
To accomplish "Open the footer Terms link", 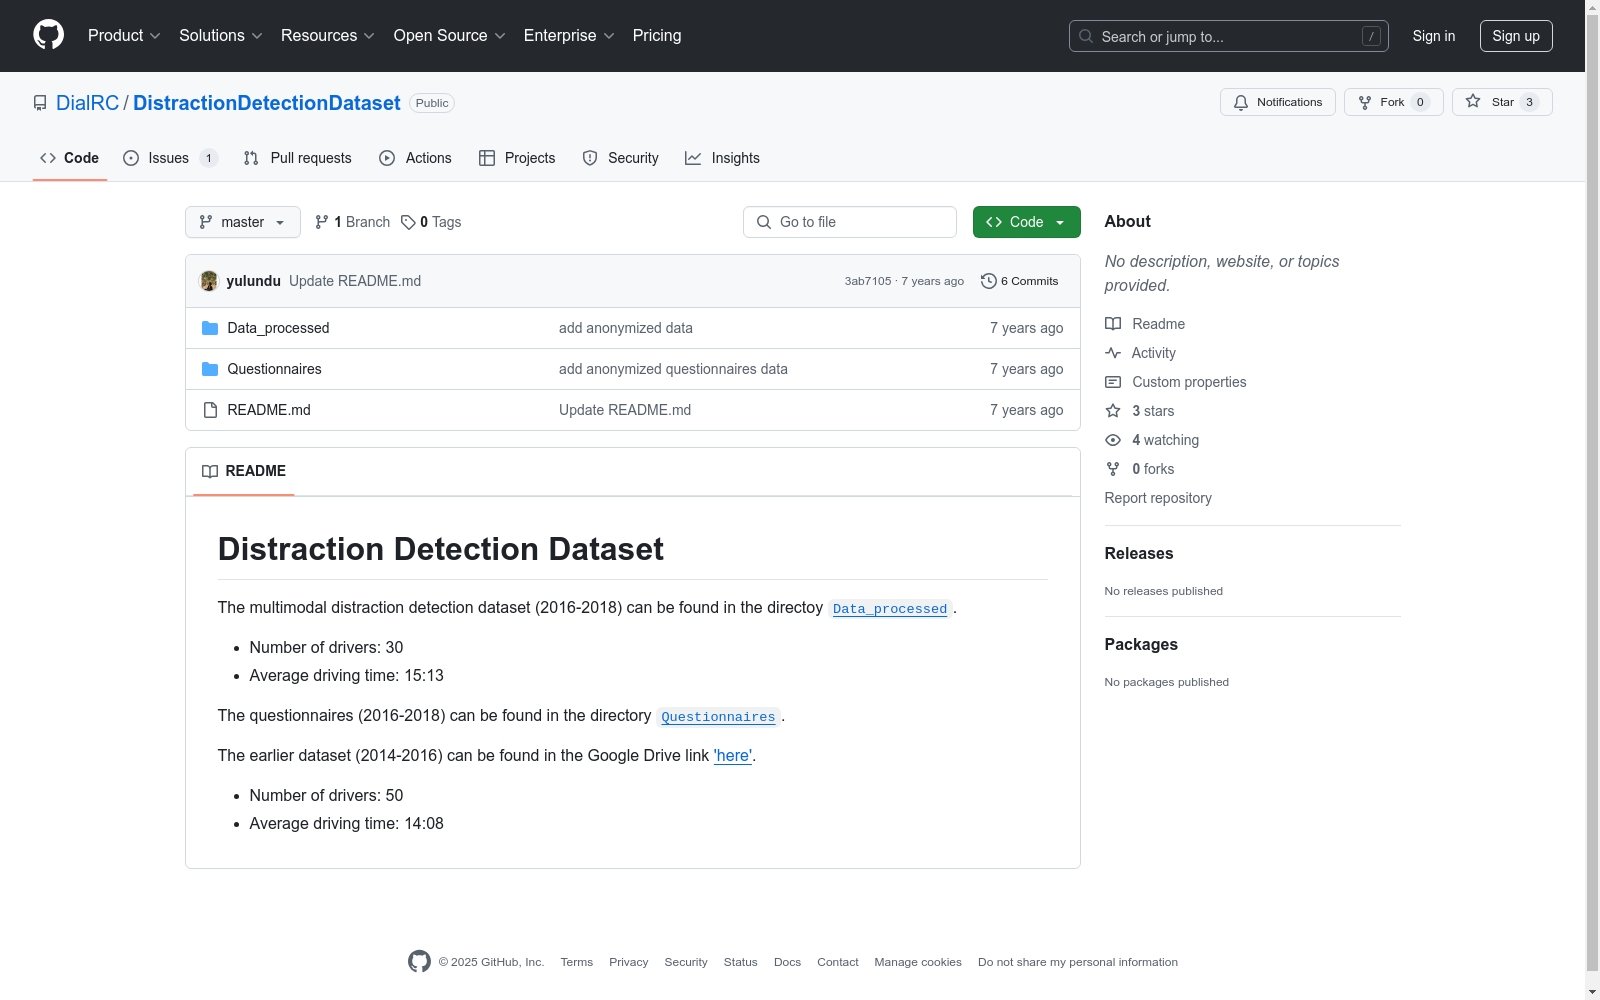I will tap(577, 962).
